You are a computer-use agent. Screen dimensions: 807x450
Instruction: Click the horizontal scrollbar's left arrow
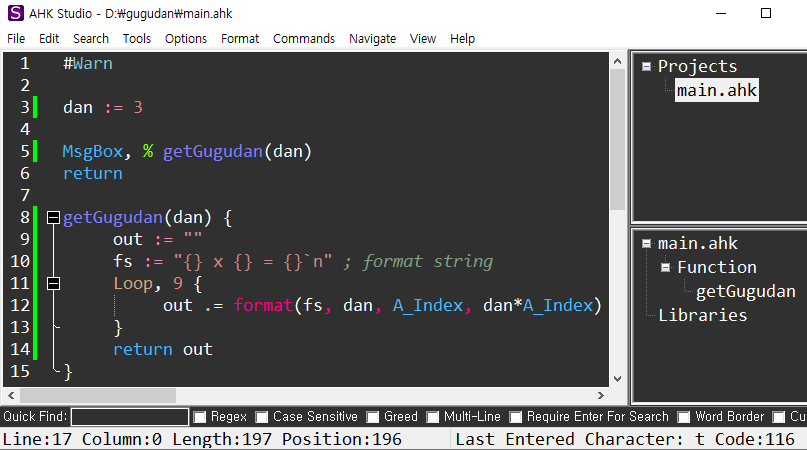click(9, 396)
